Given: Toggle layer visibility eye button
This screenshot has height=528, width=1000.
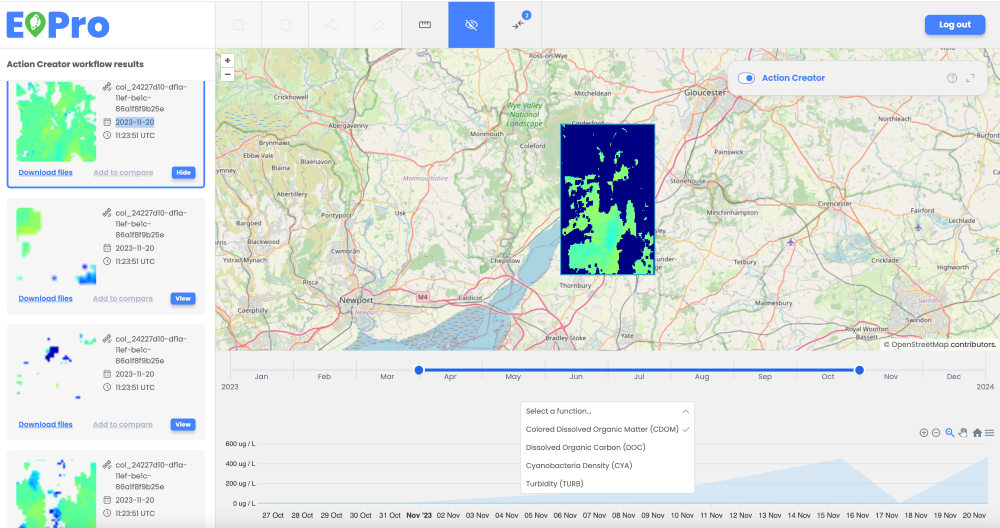Looking at the screenshot, I should [472, 24].
